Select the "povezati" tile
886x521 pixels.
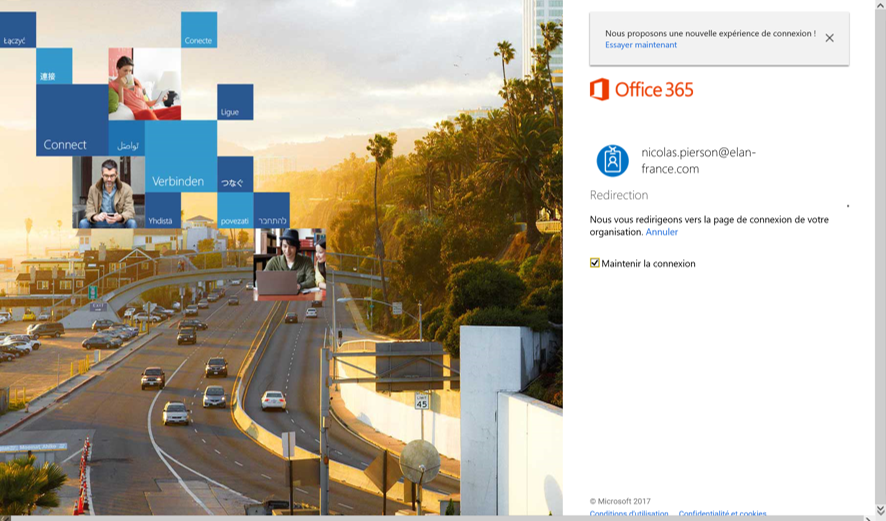235,211
